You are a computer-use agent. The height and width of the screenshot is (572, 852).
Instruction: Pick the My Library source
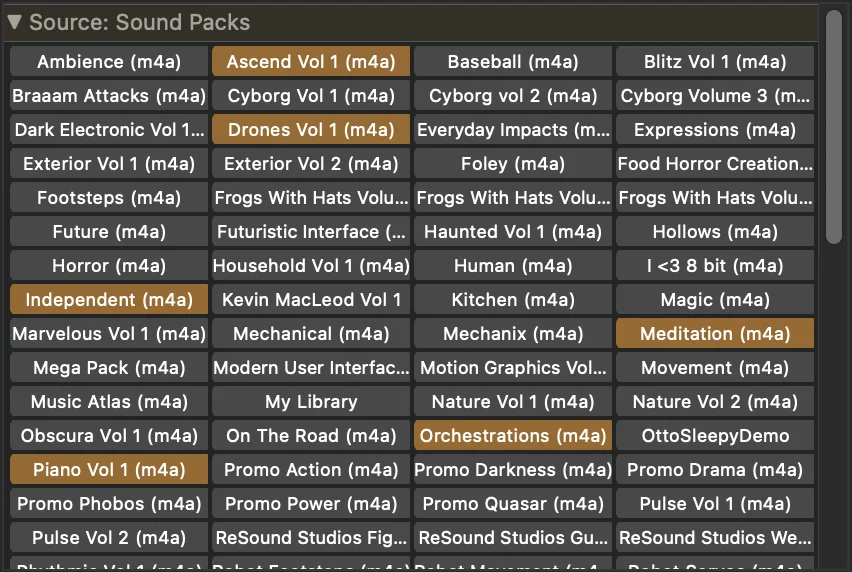pos(311,401)
